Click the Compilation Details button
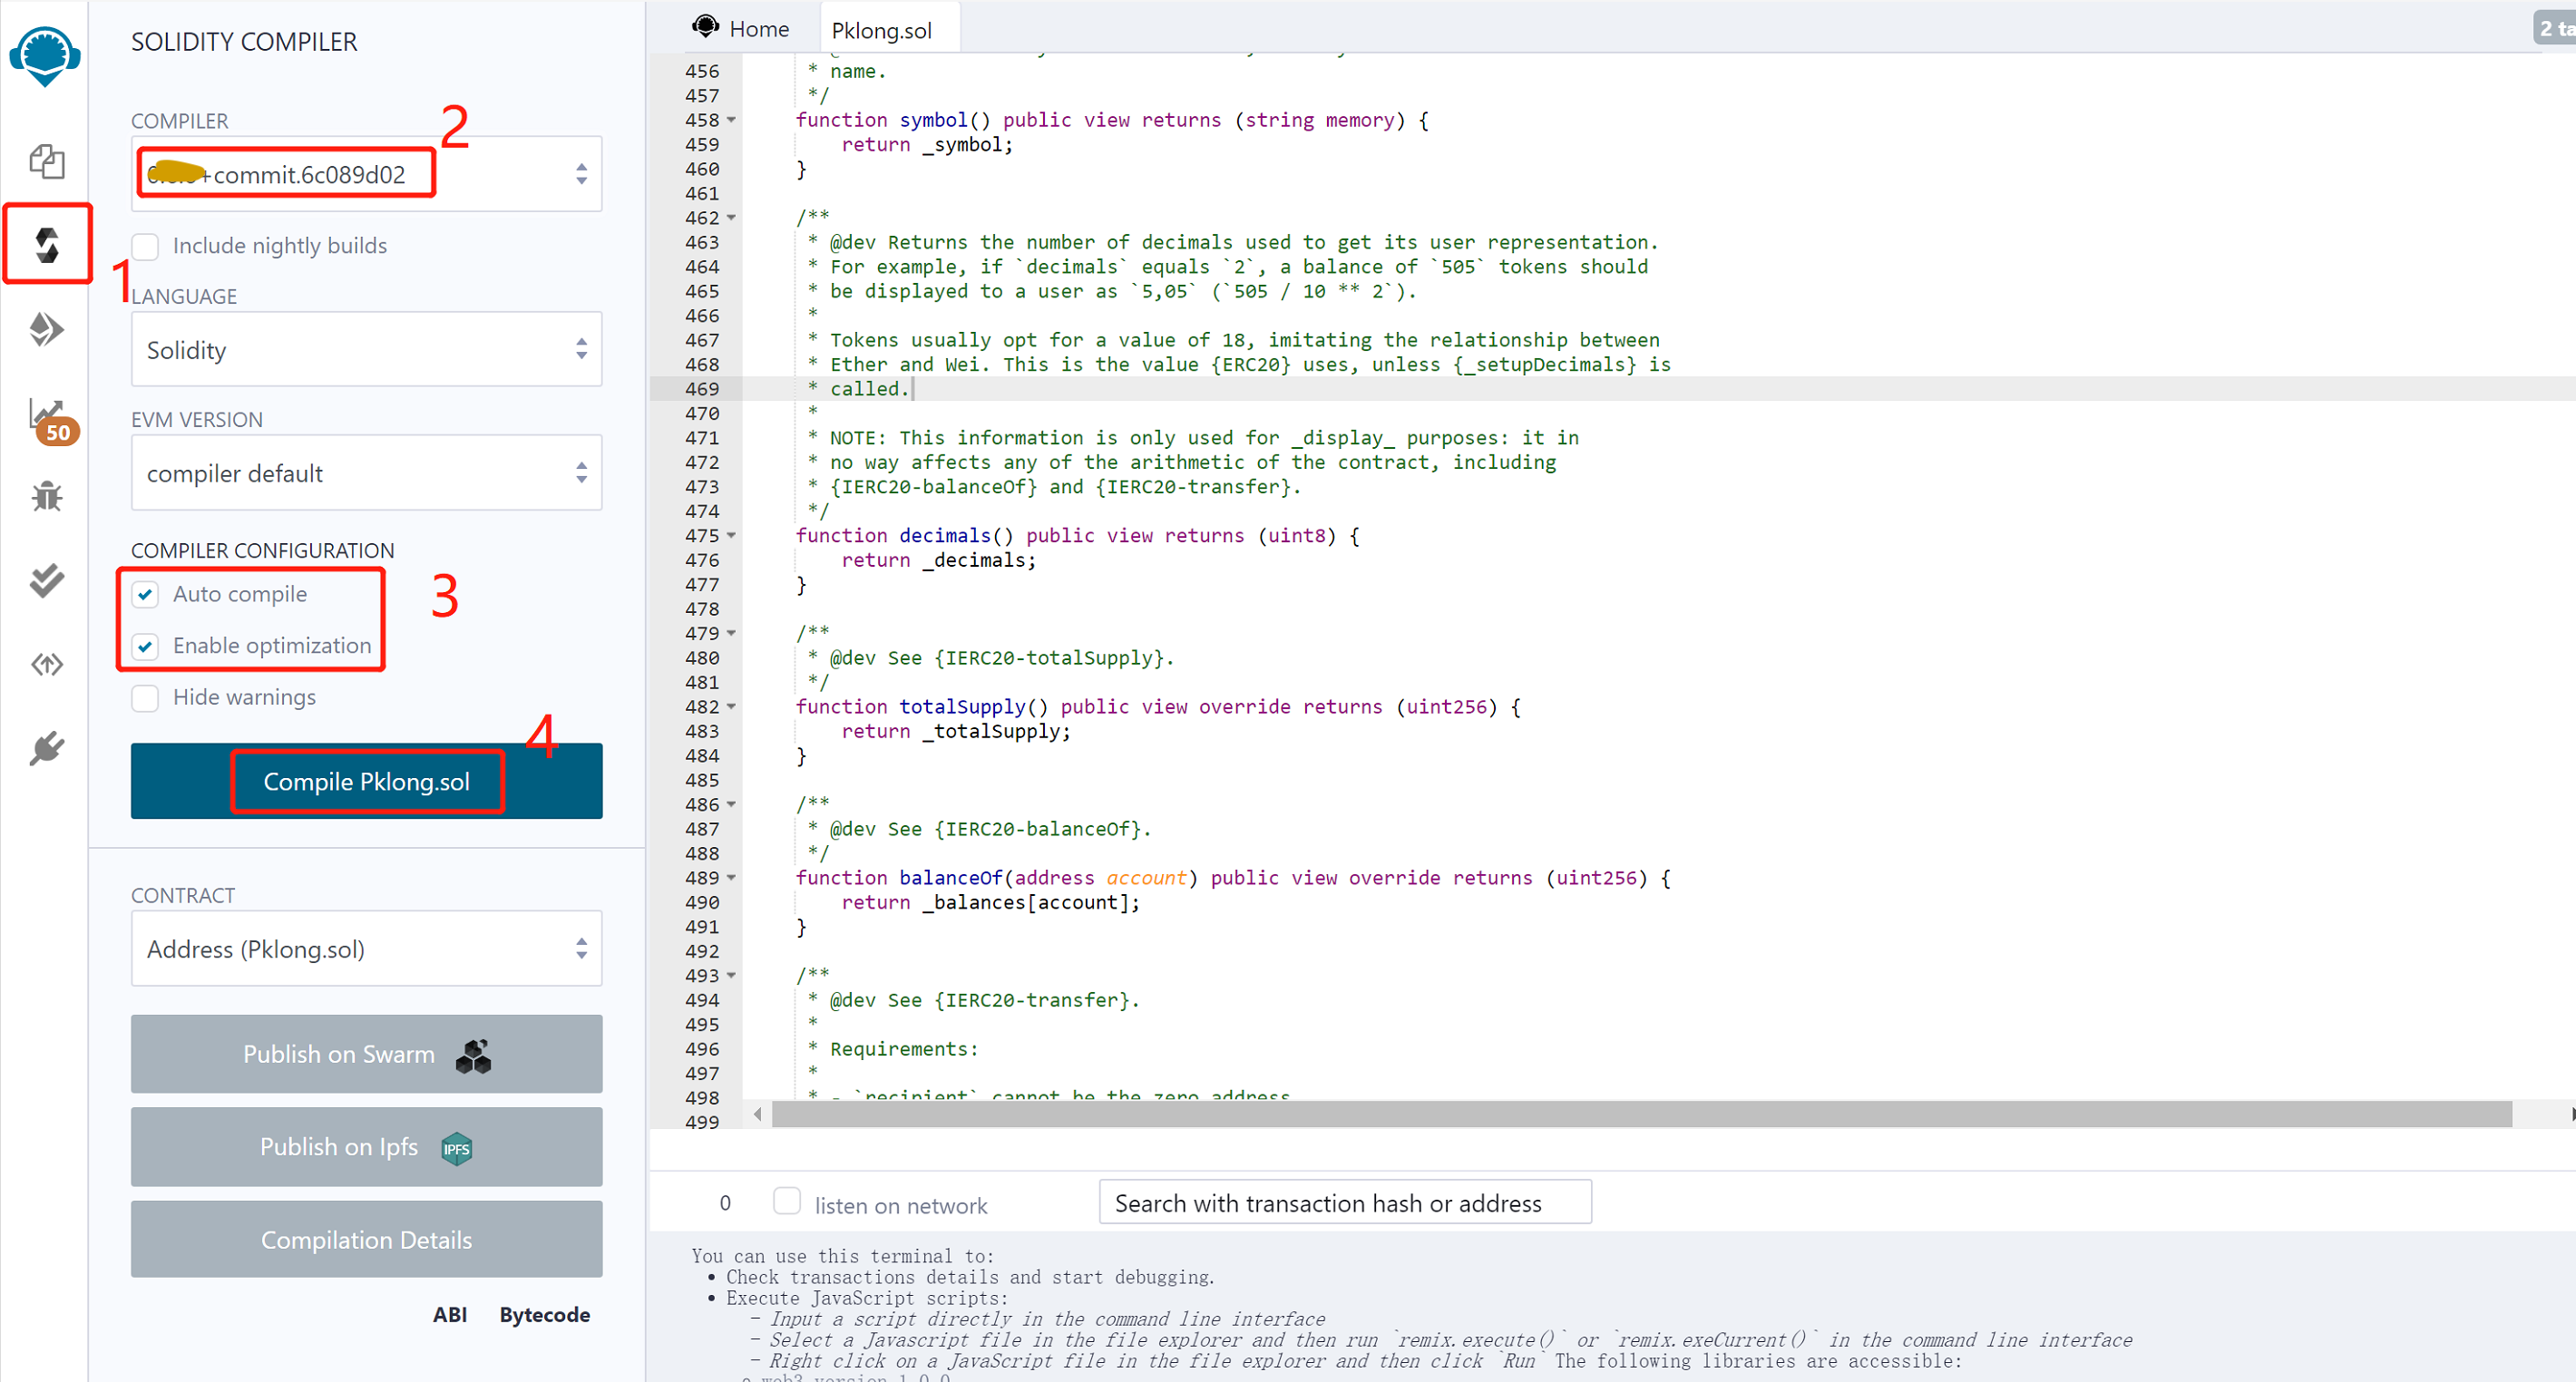 click(x=366, y=1240)
